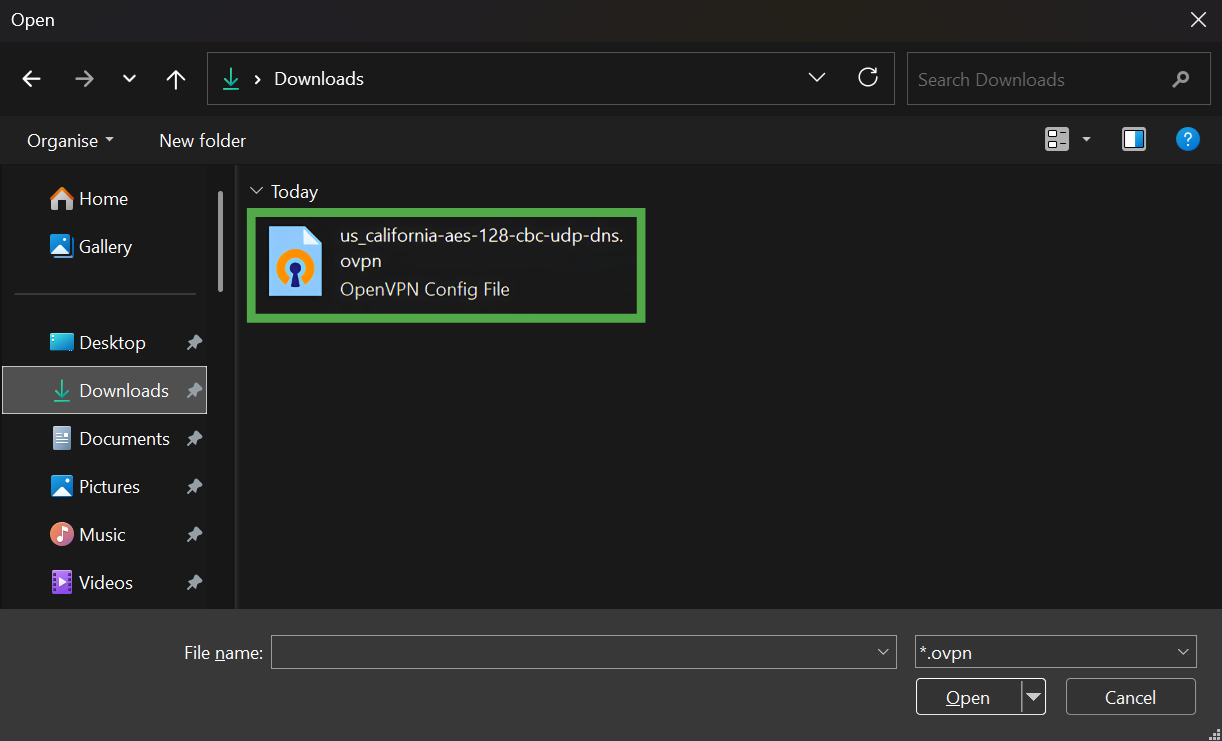Click the sidebar vertical scrollbar

pos(220,241)
